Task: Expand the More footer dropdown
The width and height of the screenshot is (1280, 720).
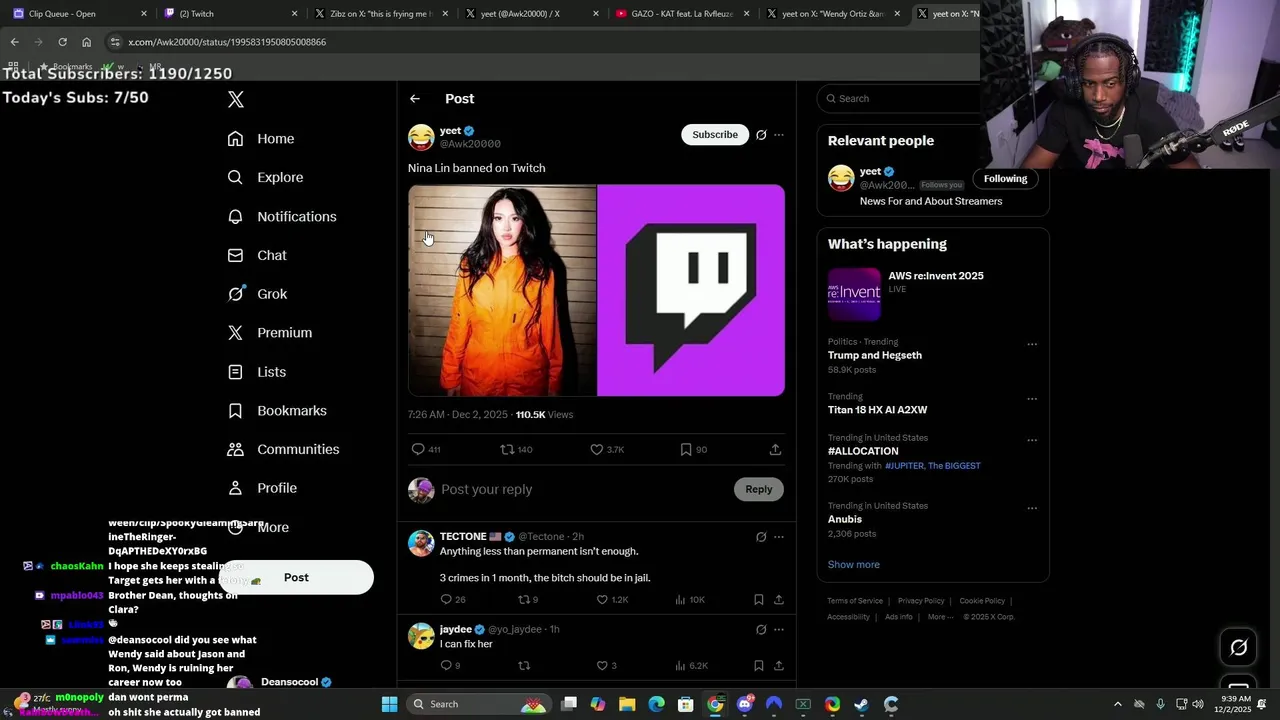Action: tap(939, 617)
